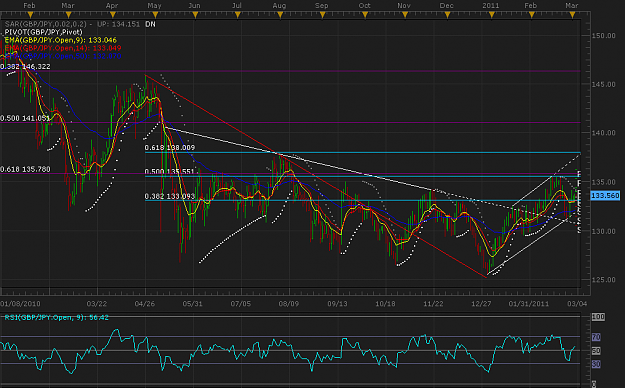
Task: Click the 09/13 date label
Action: click(x=337, y=304)
